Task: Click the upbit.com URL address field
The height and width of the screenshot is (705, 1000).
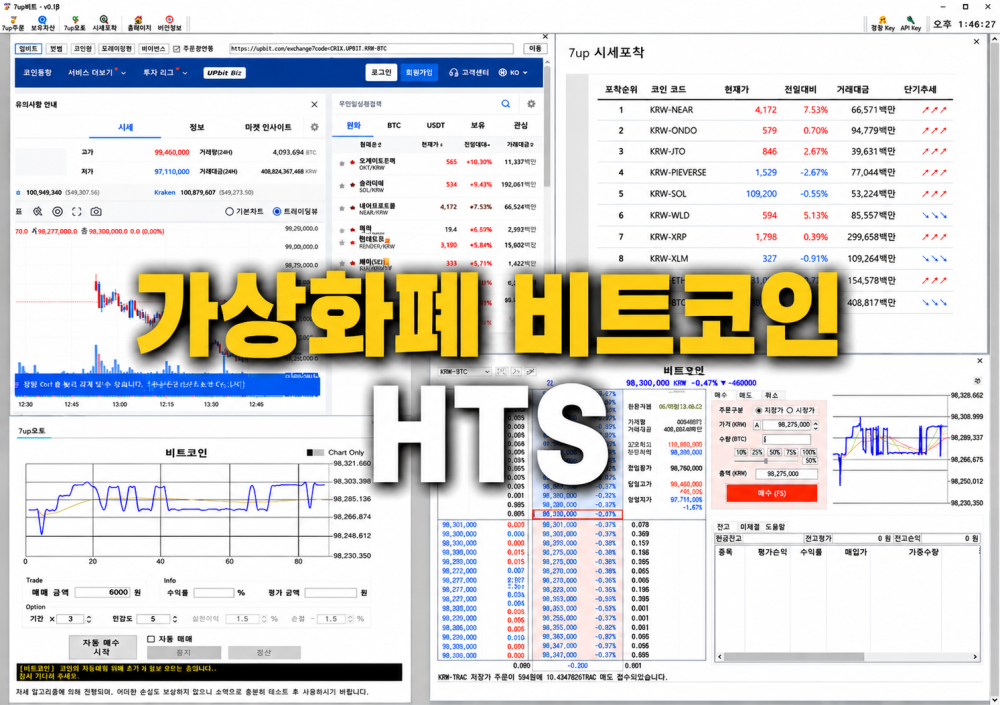Action: click(x=371, y=48)
